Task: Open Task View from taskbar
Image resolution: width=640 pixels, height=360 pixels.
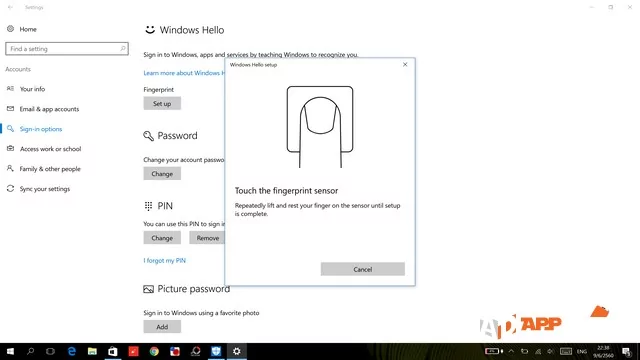Action: pos(50,351)
